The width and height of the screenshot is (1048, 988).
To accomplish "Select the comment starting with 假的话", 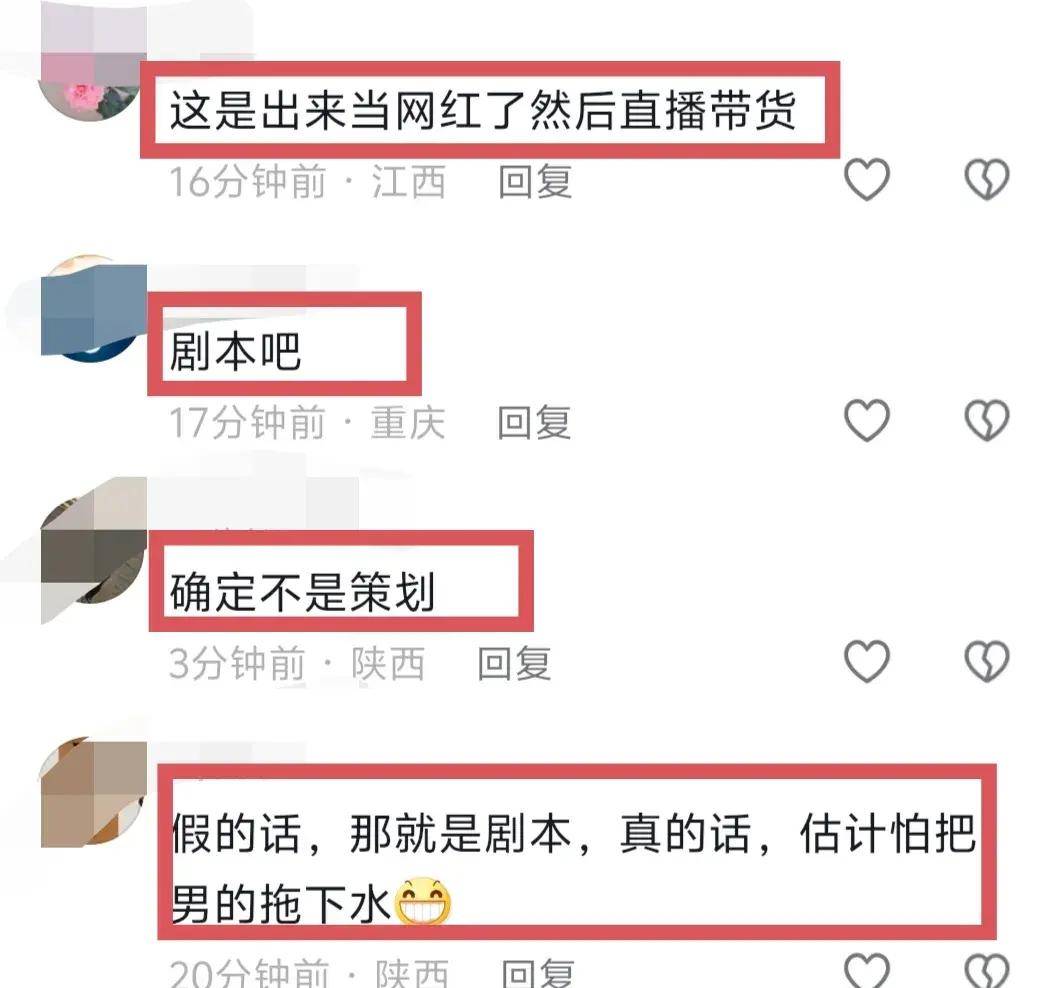I will click(573, 868).
